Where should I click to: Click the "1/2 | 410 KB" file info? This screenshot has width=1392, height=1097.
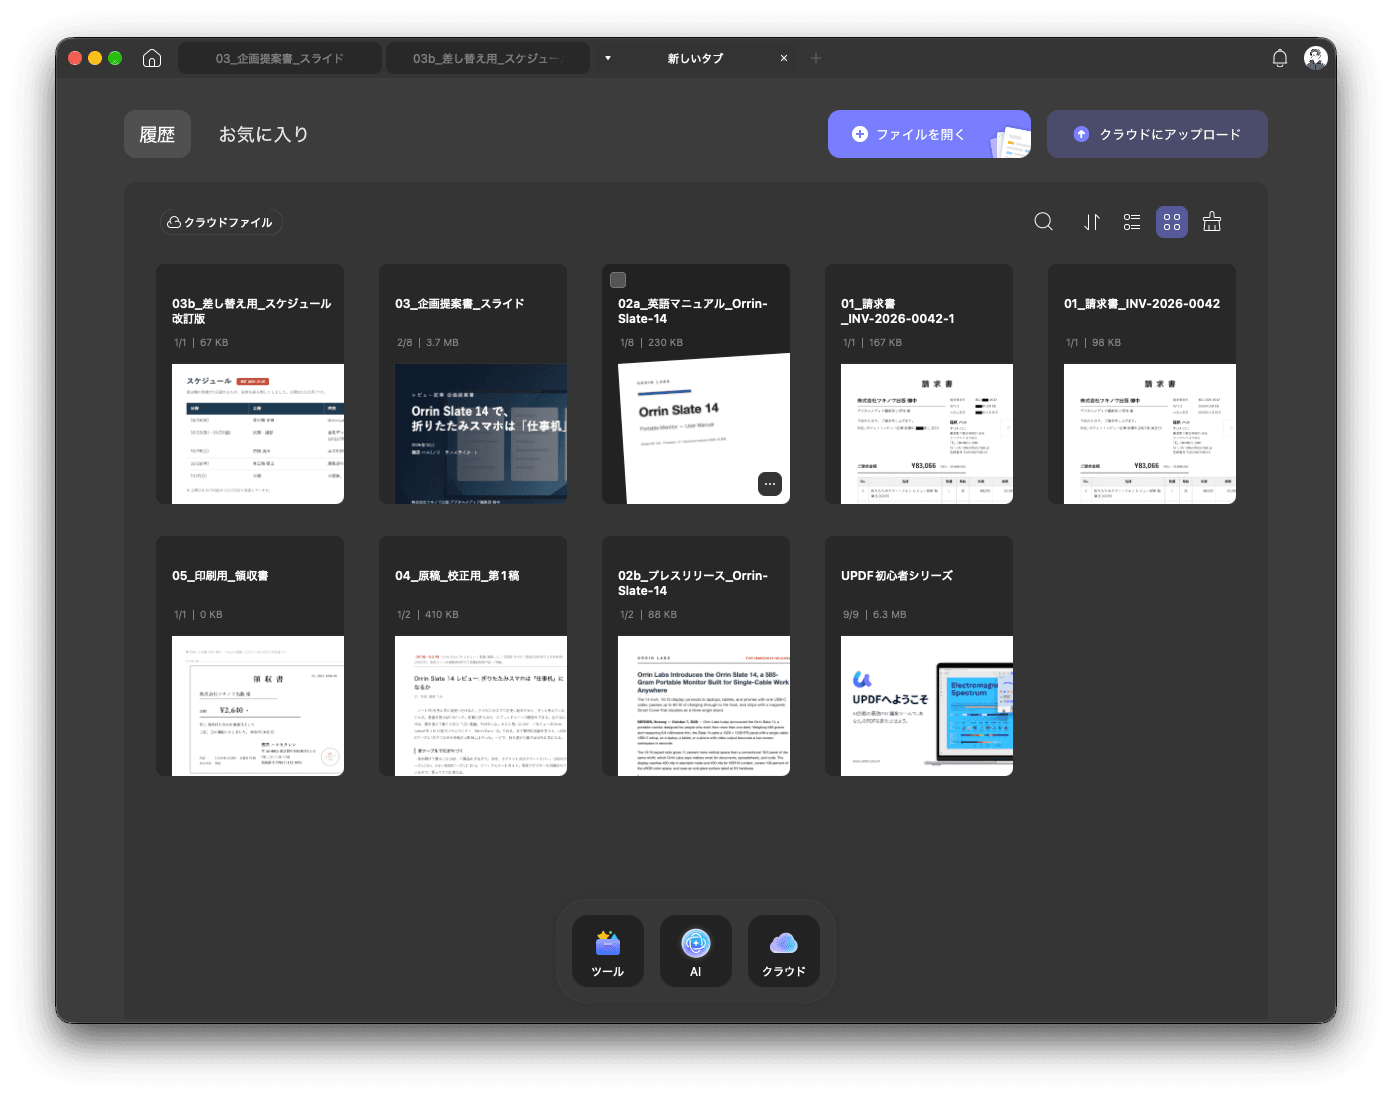click(428, 614)
